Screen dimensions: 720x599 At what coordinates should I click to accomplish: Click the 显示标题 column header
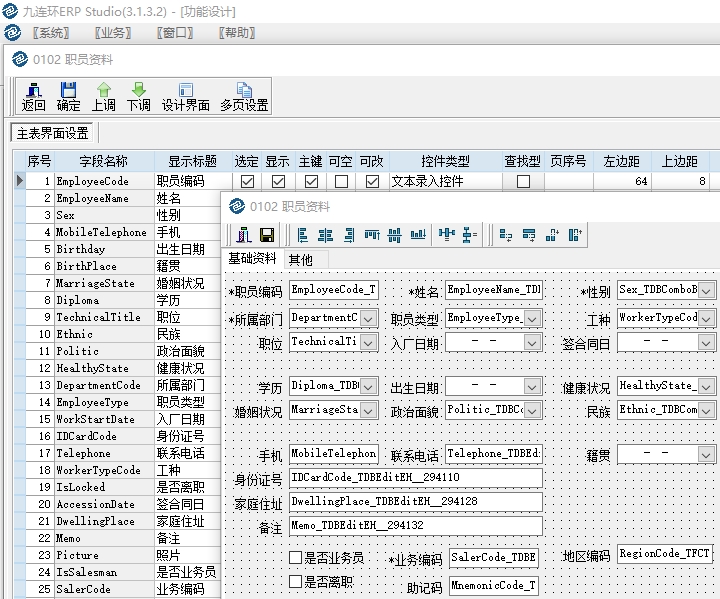(192, 161)
